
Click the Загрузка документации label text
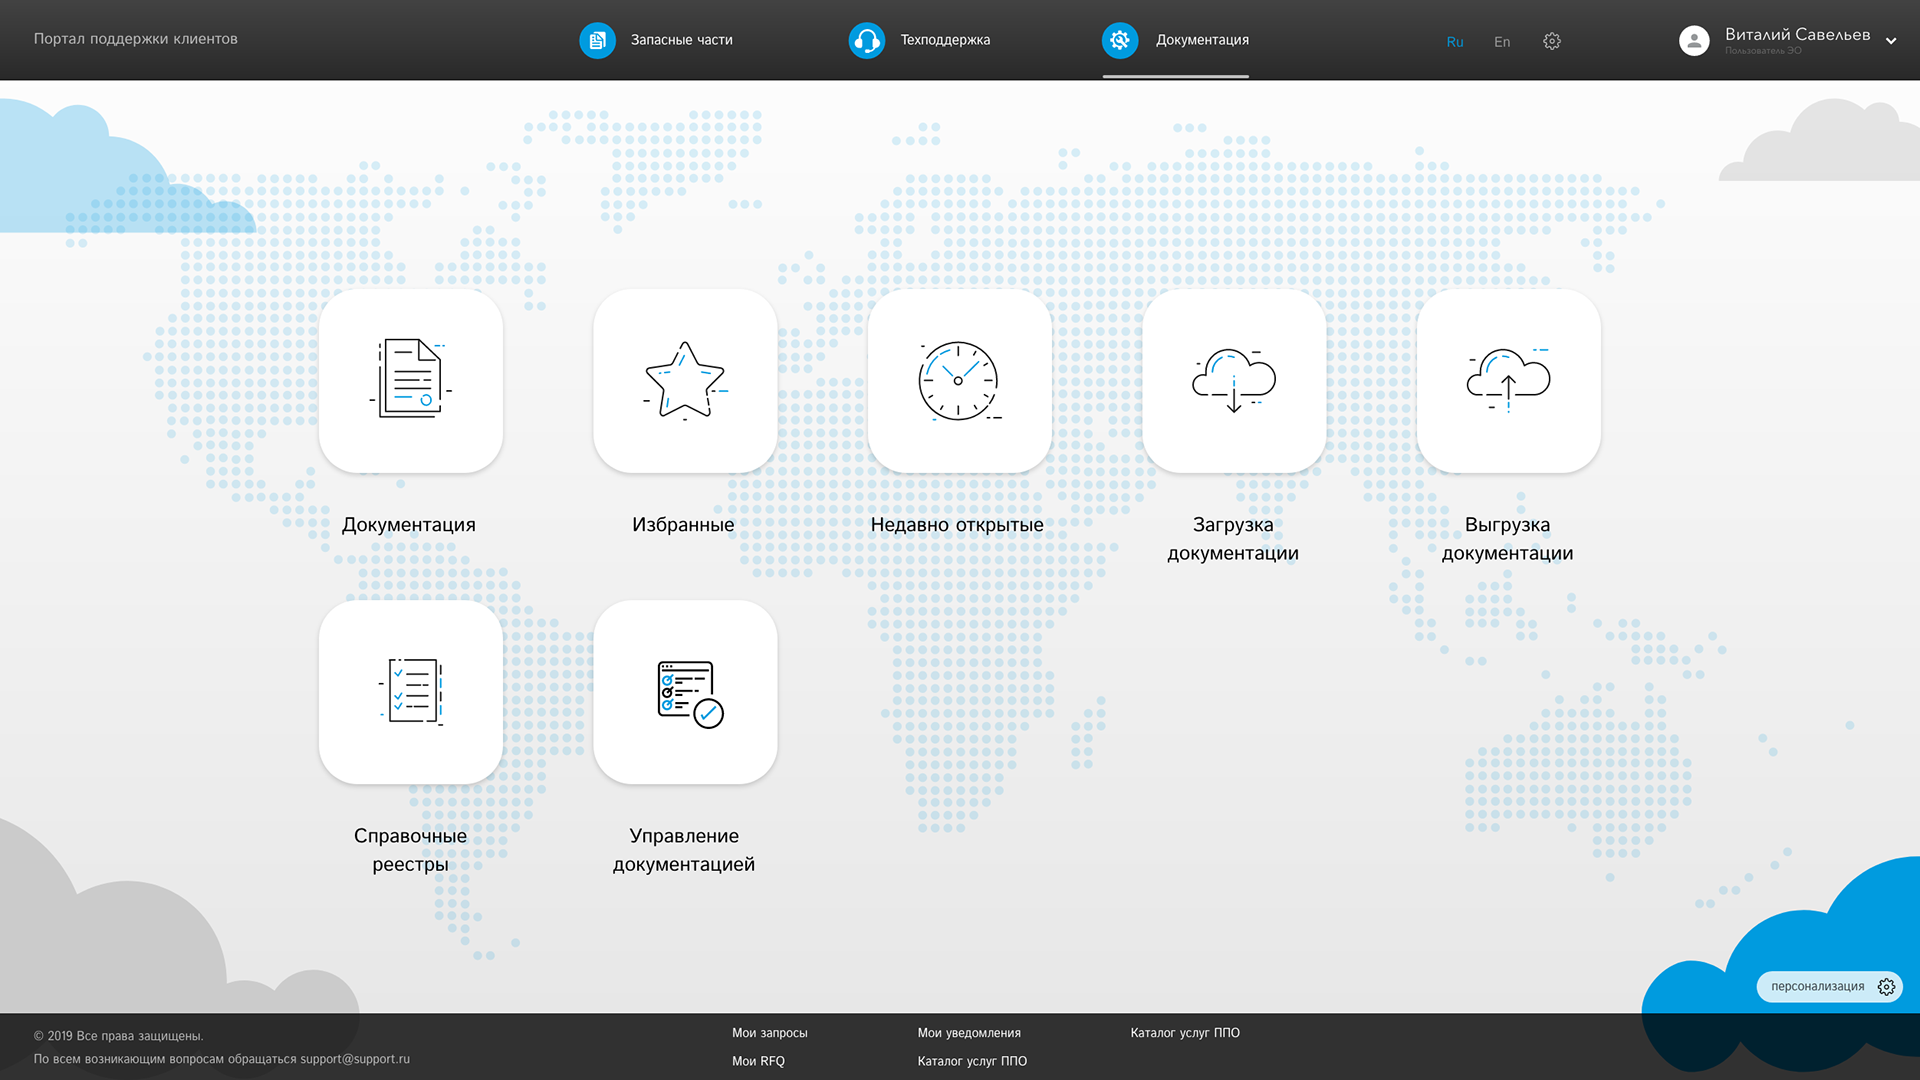click(x=1233, y=539)
